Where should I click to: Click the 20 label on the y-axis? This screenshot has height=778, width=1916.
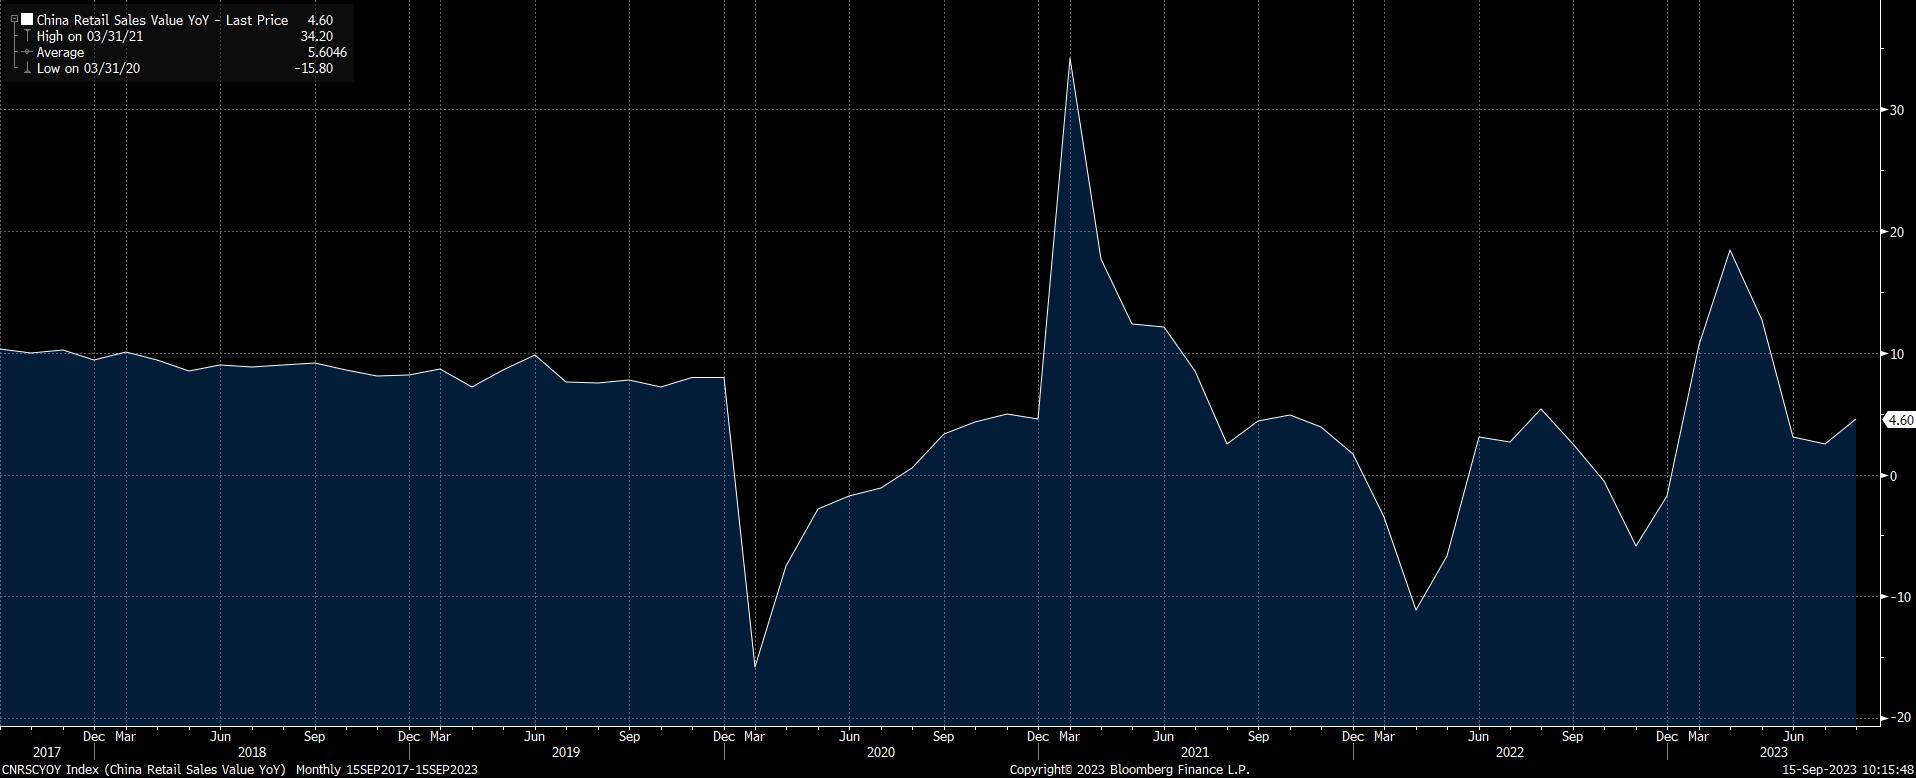pos(1896,232)
